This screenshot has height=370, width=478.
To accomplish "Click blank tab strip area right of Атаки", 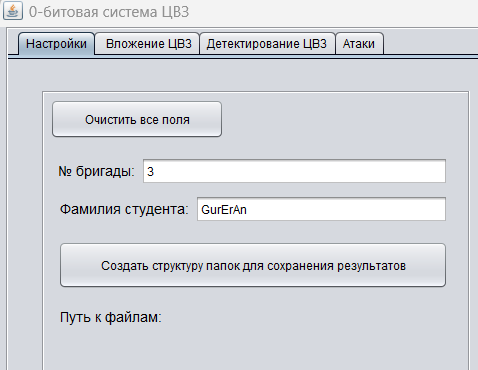I will [x=430, y=44].
